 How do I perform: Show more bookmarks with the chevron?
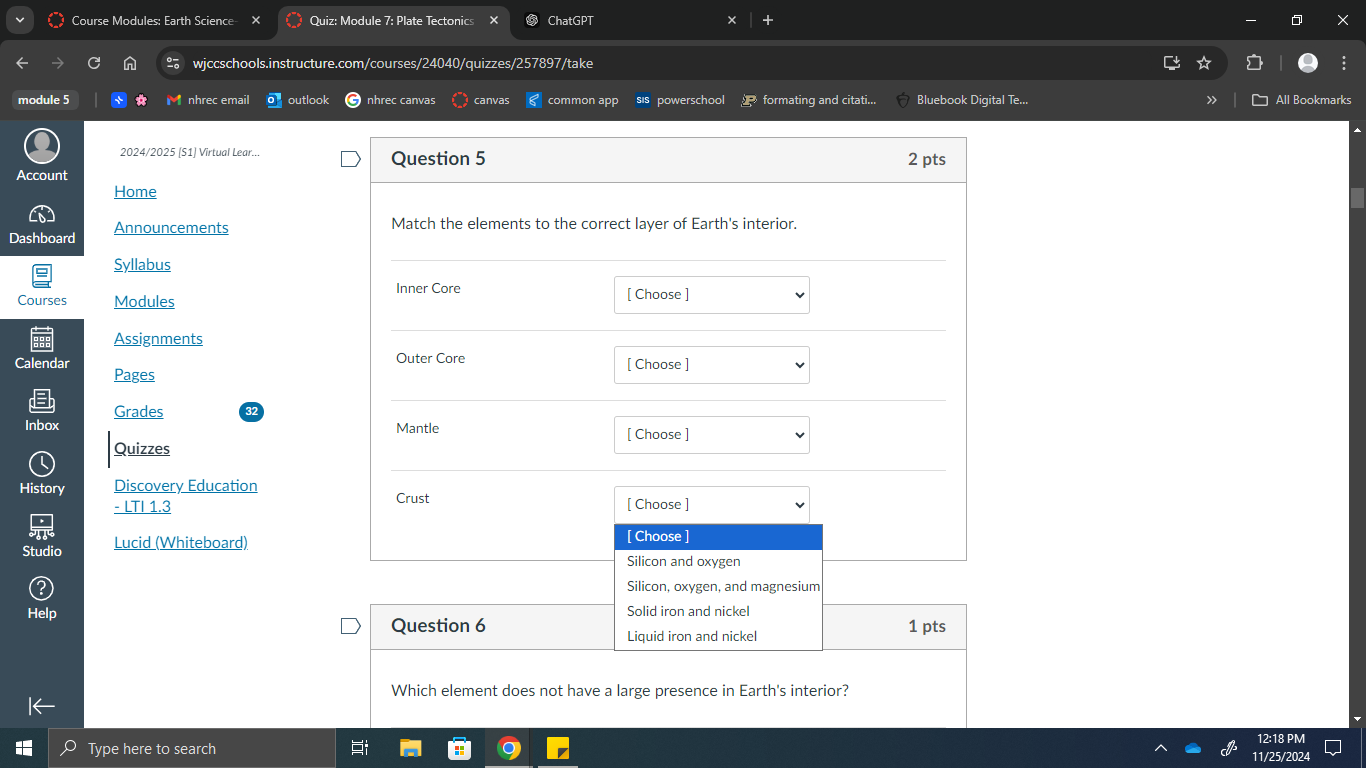coord(1212,100)
